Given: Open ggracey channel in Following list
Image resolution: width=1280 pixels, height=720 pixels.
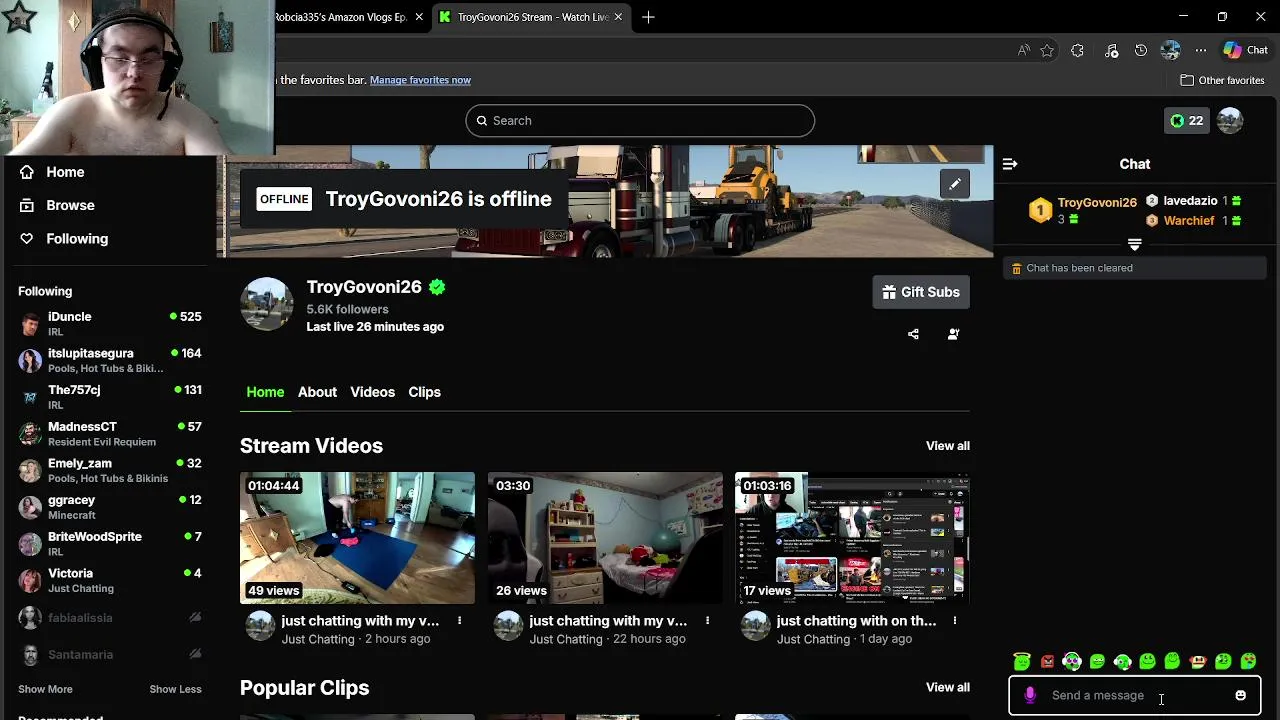Looking at the screenshot, I should point(110,507).
